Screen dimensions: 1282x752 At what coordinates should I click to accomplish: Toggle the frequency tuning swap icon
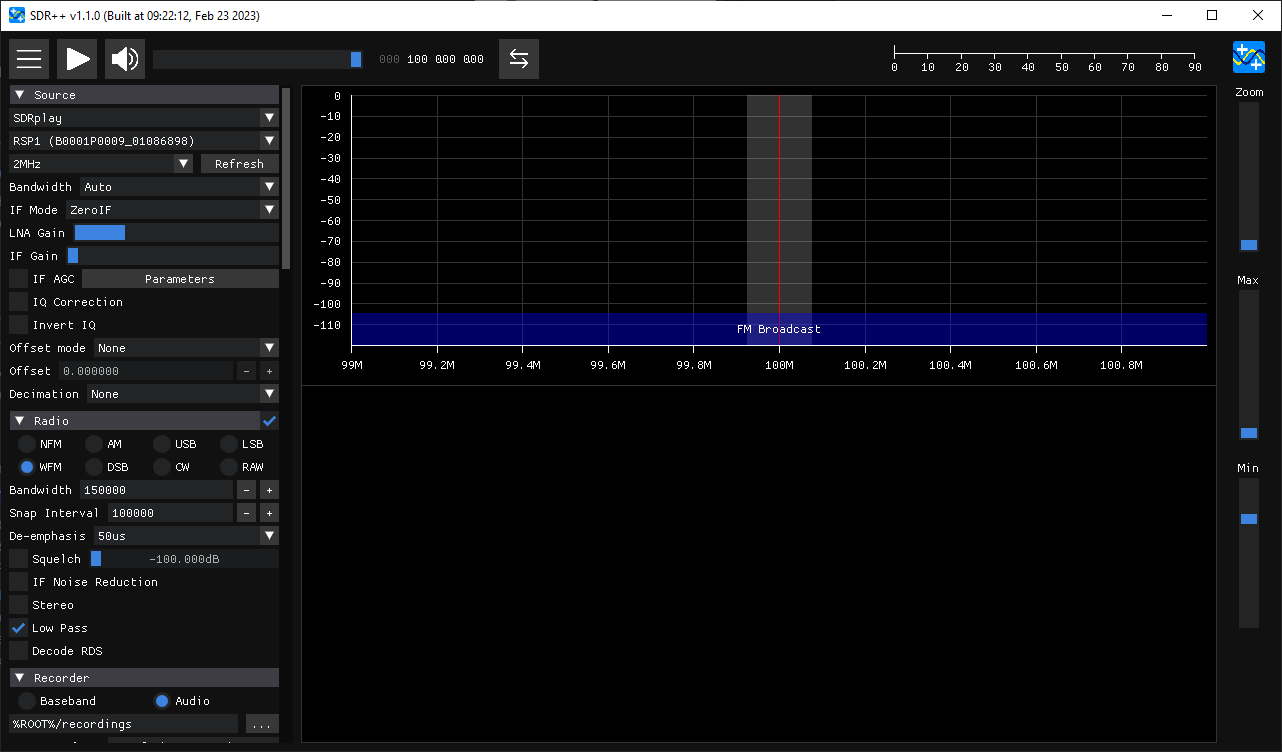click(519, 58)
